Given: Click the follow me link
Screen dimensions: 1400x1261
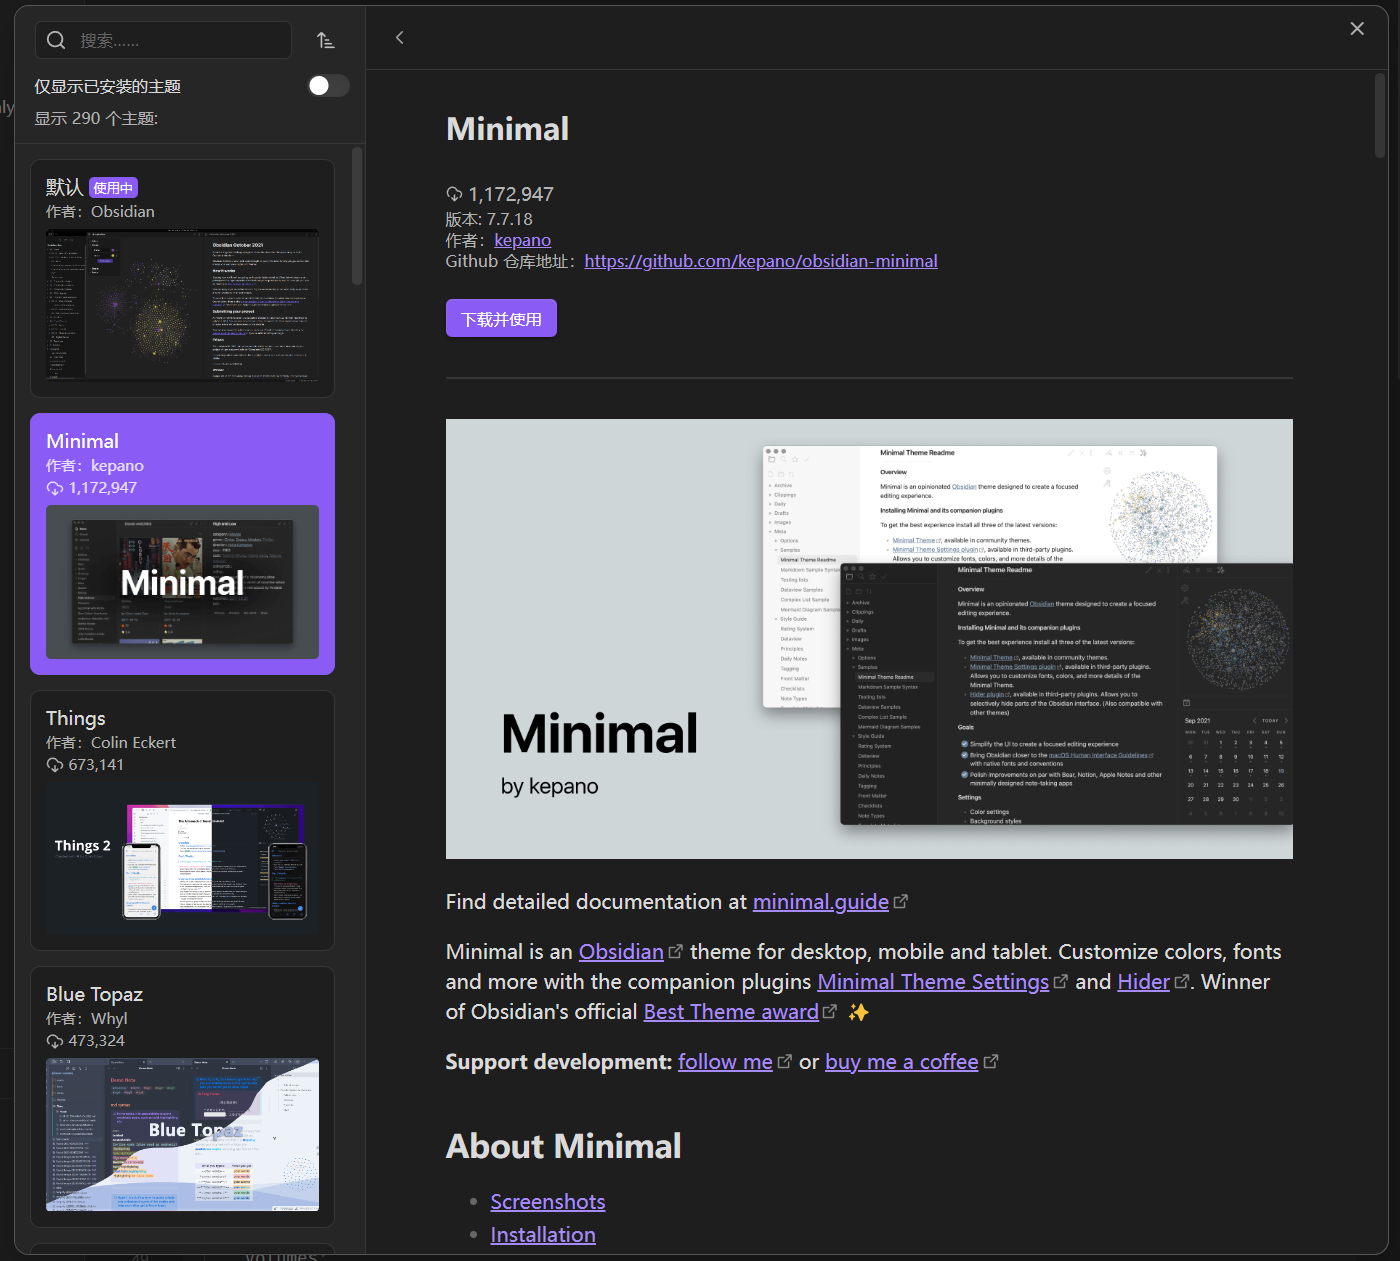Looking at the screenshot, I should coord(725,1062).
